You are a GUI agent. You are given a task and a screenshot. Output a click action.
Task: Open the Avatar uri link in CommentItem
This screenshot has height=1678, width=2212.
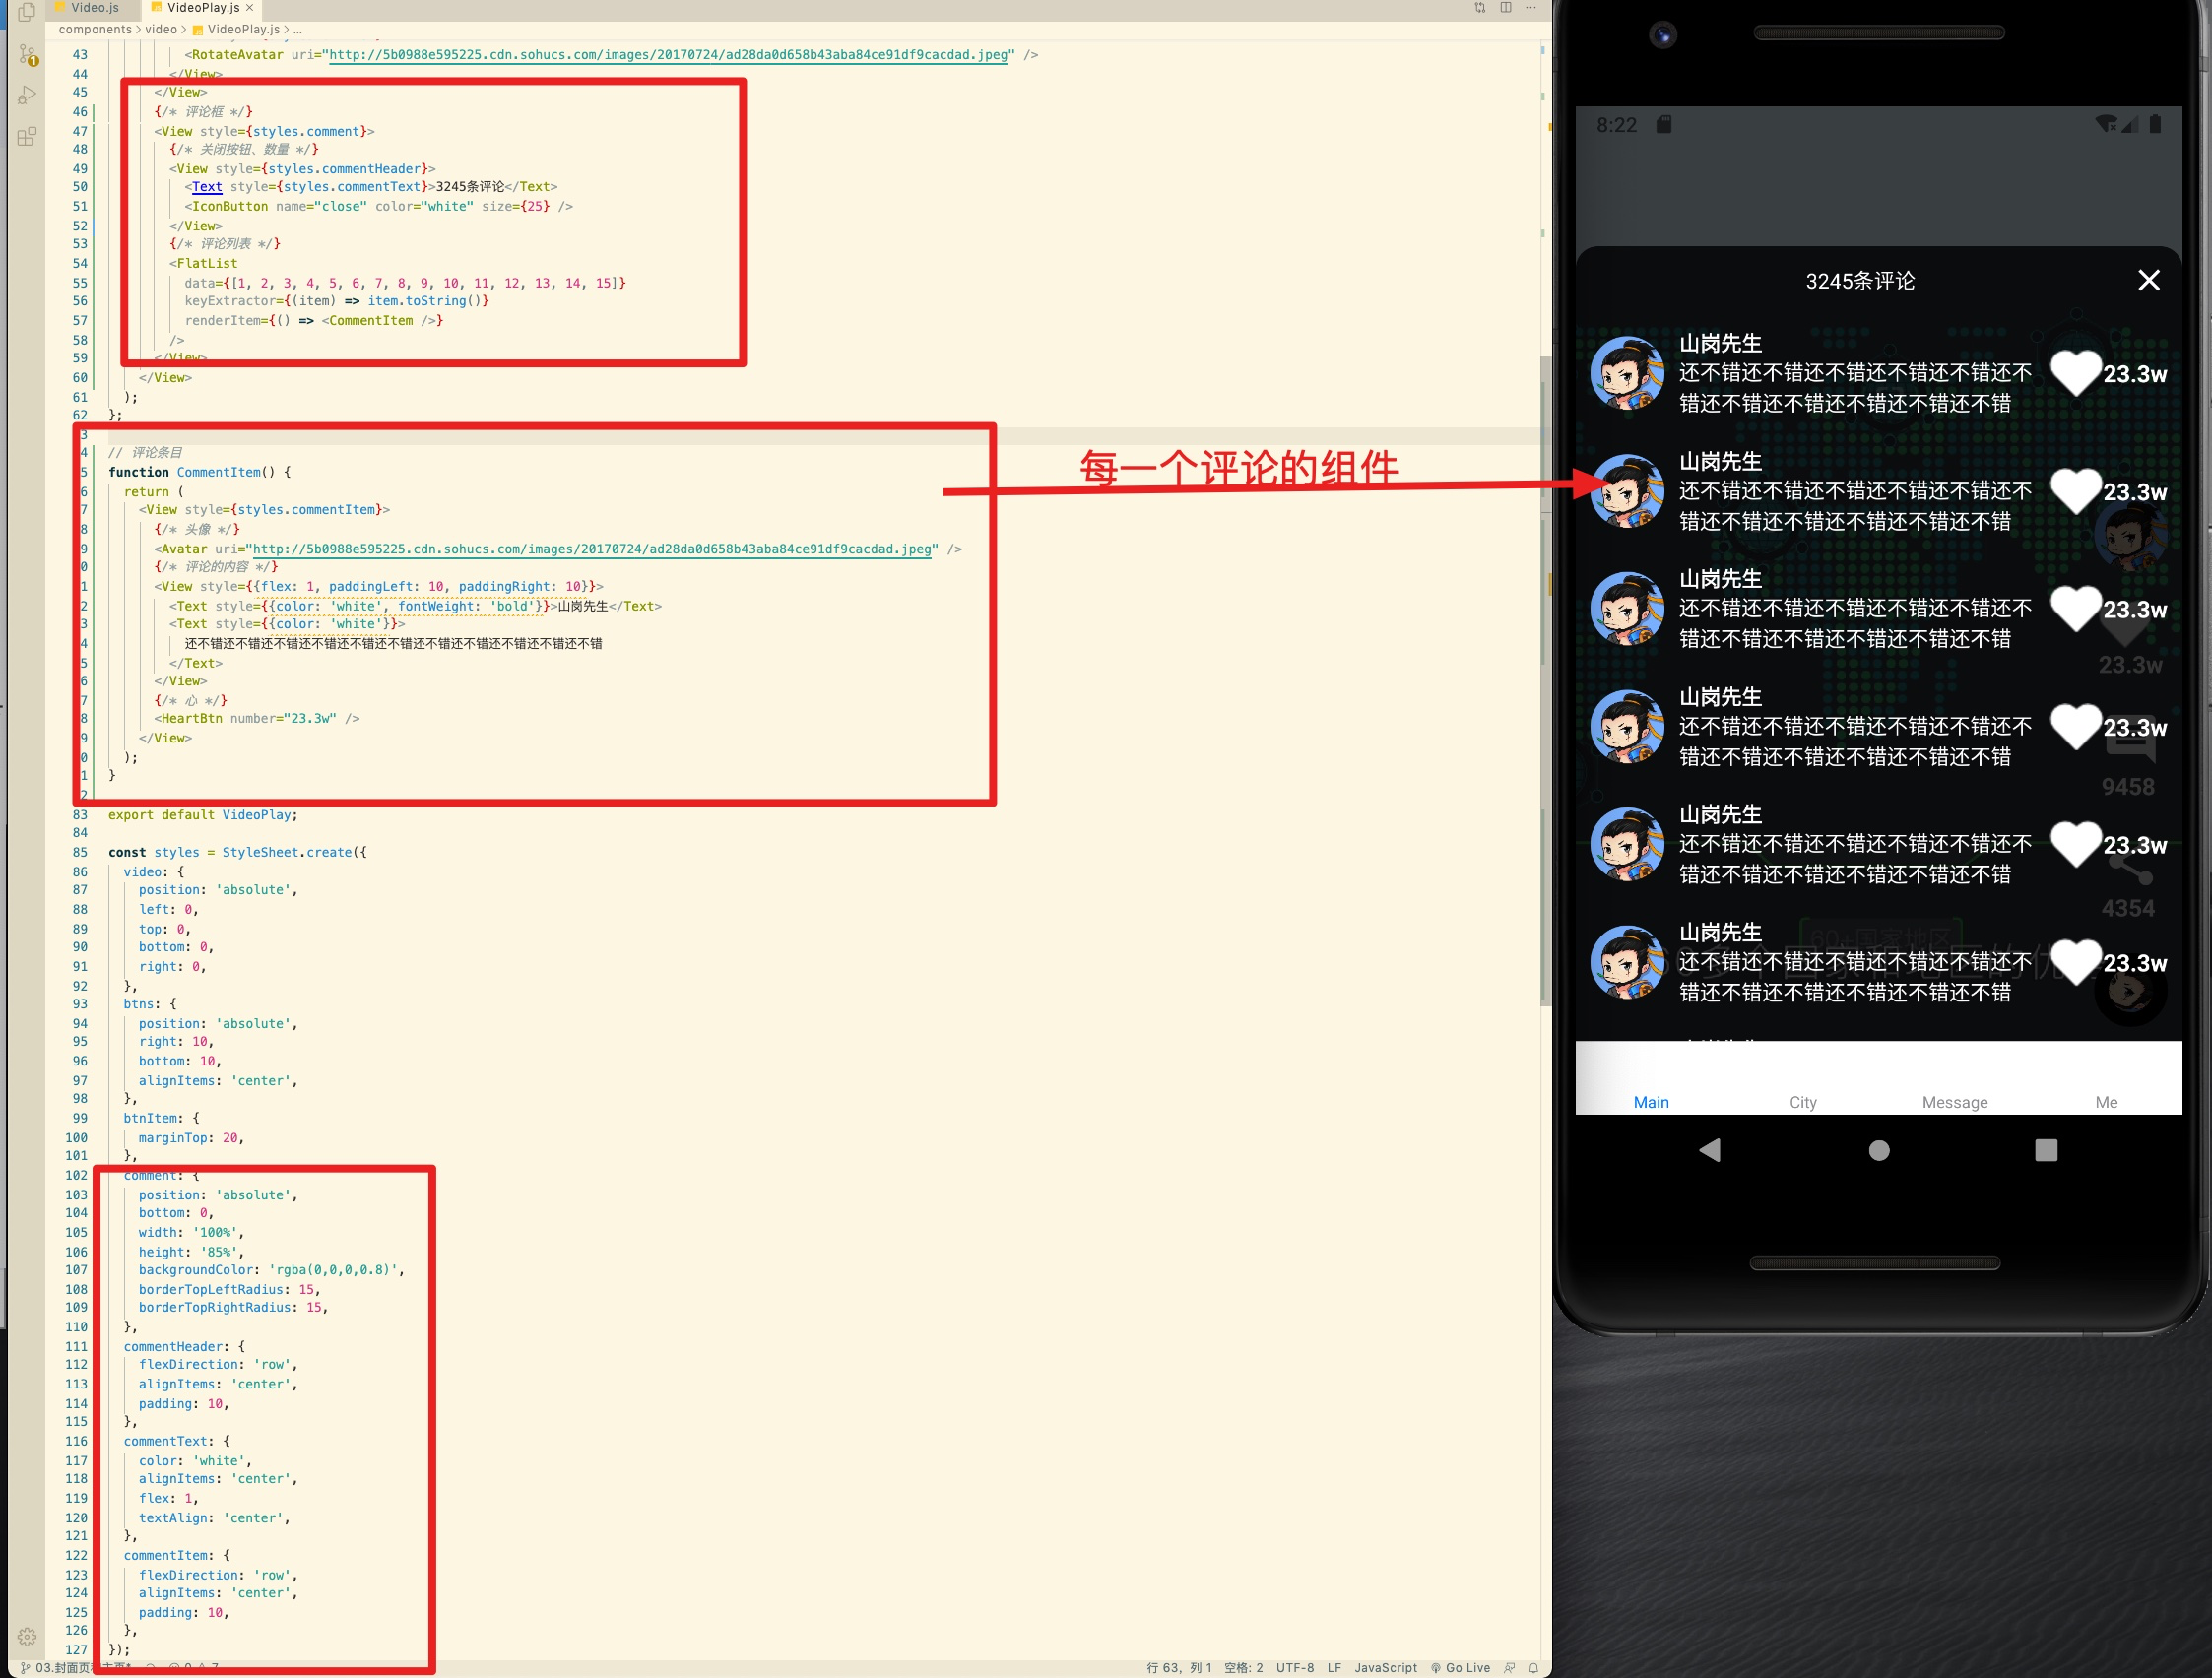[592, 549]
